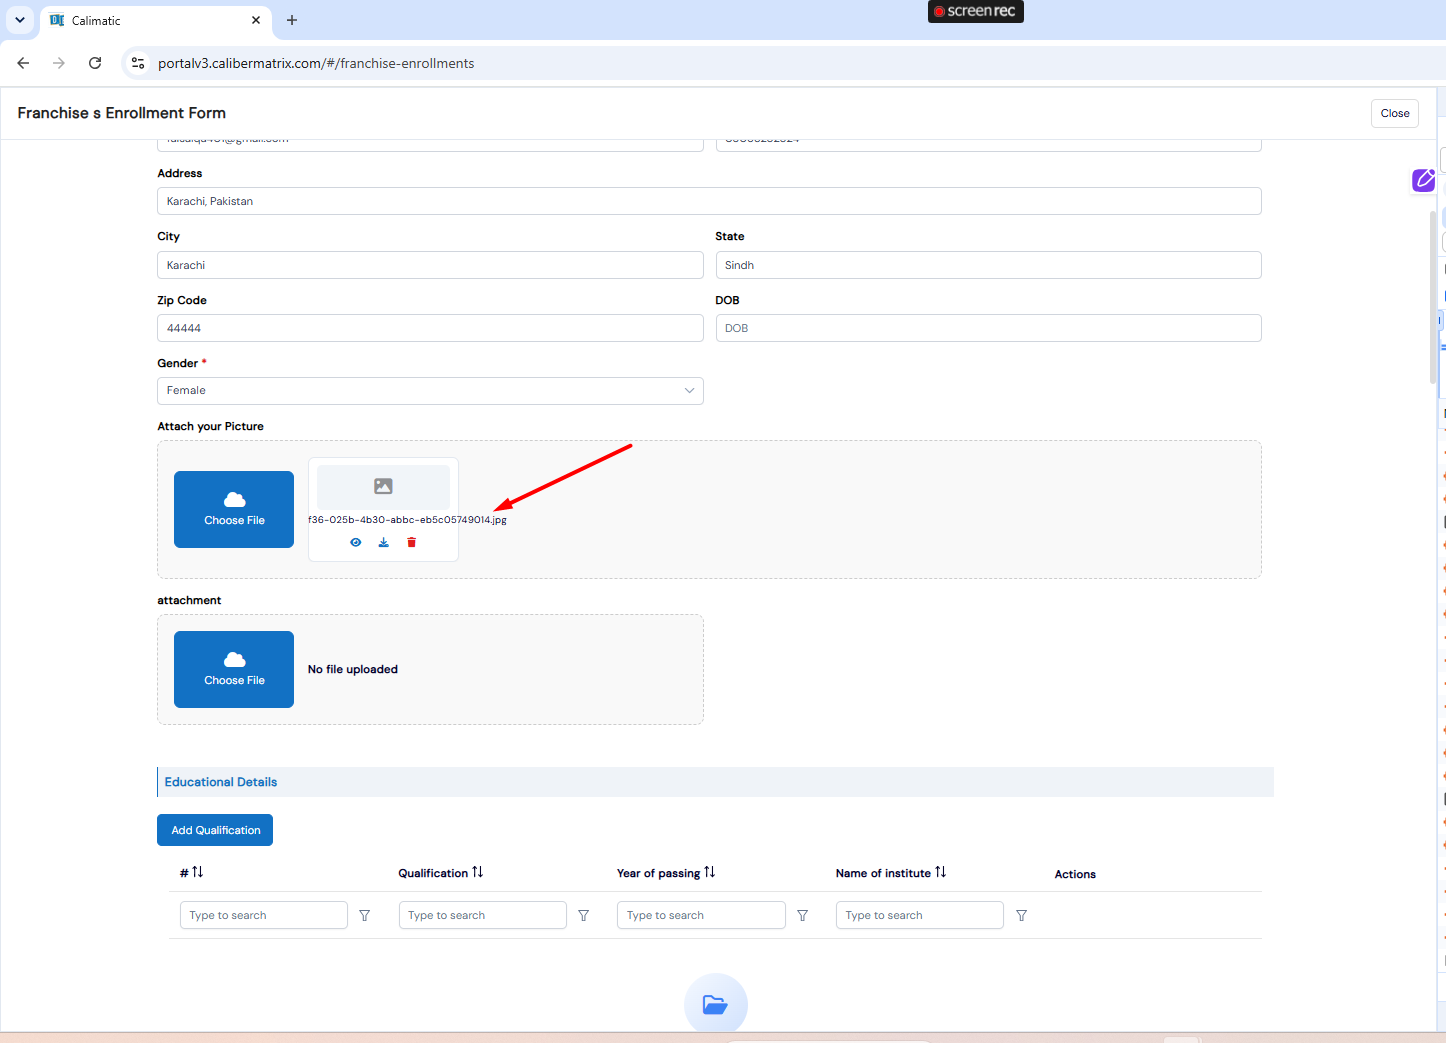Go forward in browser history
The height and width of the screenshot is (1043, 1446).
(x=59, y=63)
